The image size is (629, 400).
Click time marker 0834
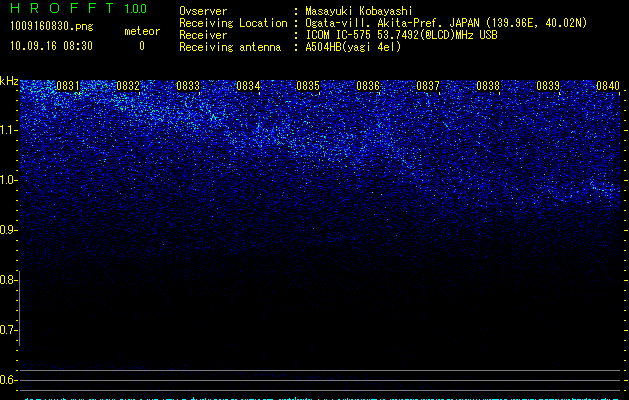coord(248,86)
